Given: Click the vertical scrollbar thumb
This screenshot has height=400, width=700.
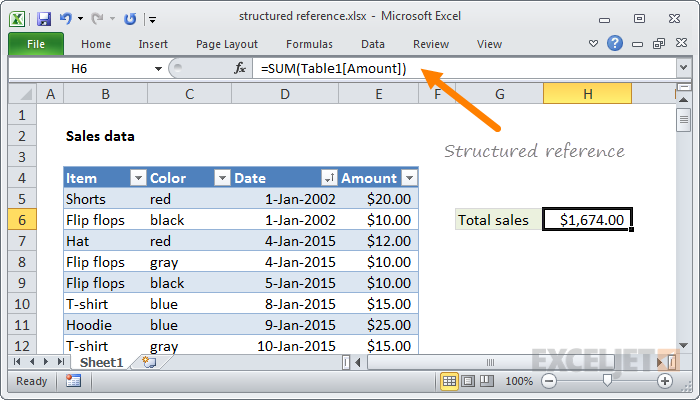Looking at the screenshot, I should tap(683, 120).
